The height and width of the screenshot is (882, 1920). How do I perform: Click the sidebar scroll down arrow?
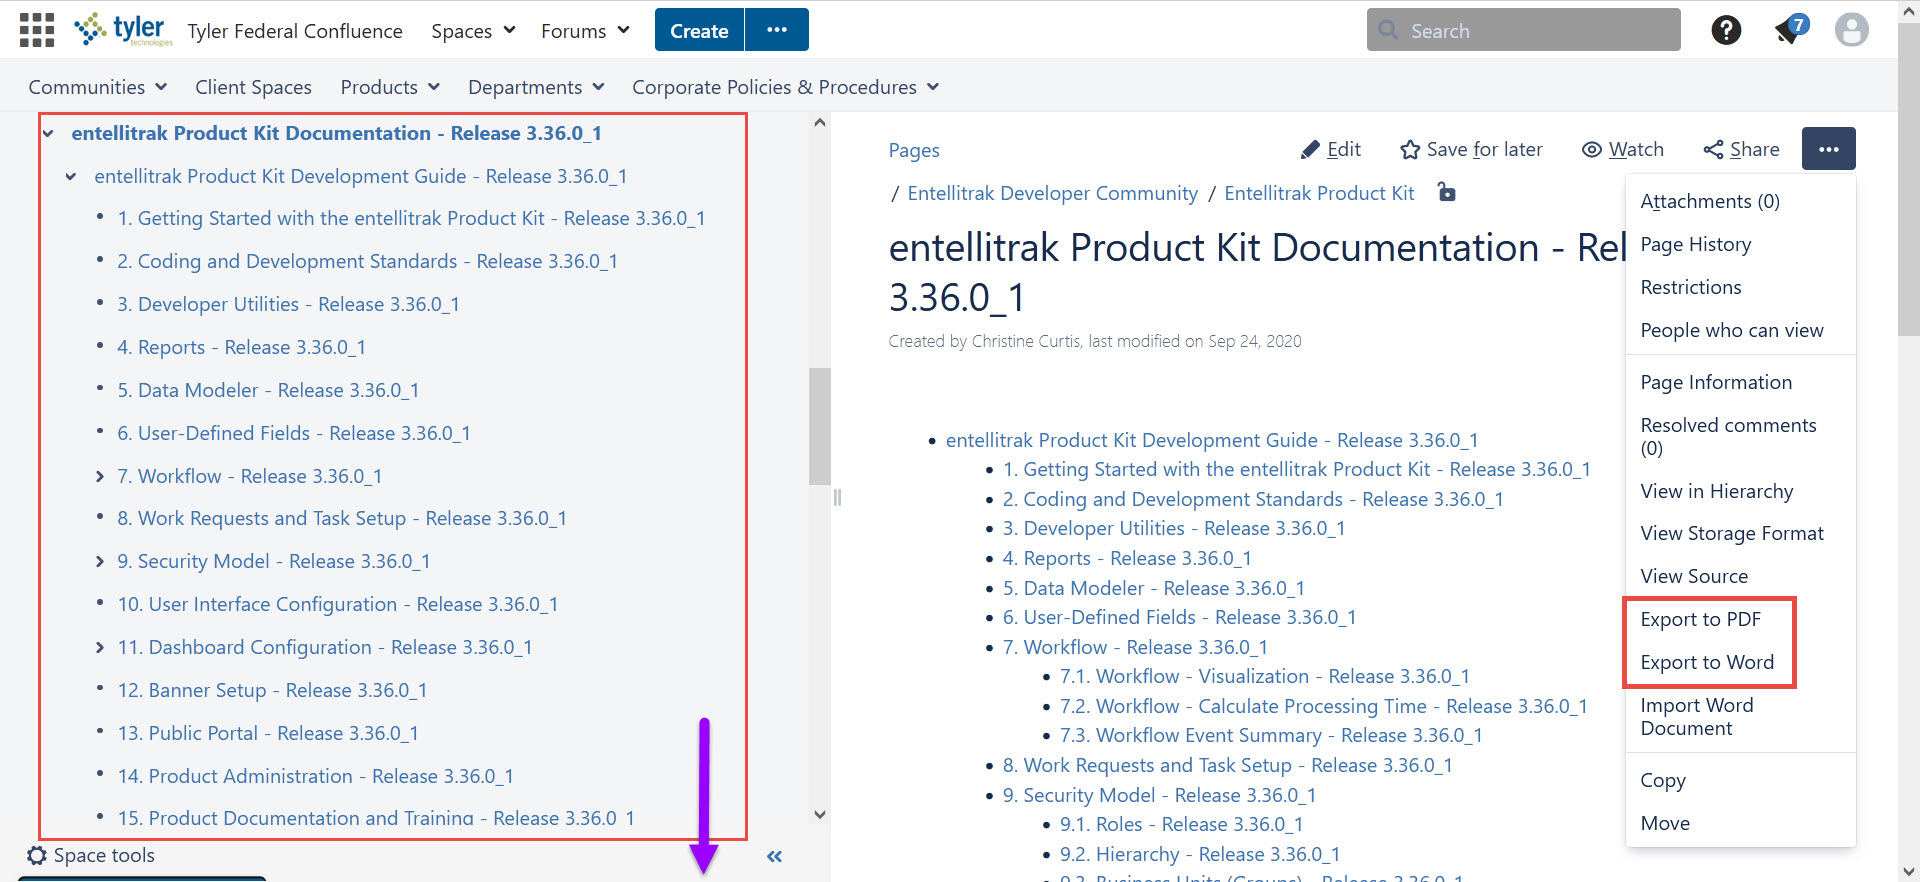point(820,815)
